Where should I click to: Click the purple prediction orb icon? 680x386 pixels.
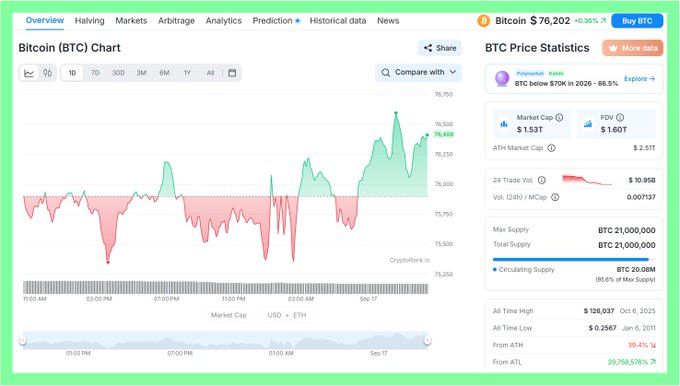pos(502,79)
